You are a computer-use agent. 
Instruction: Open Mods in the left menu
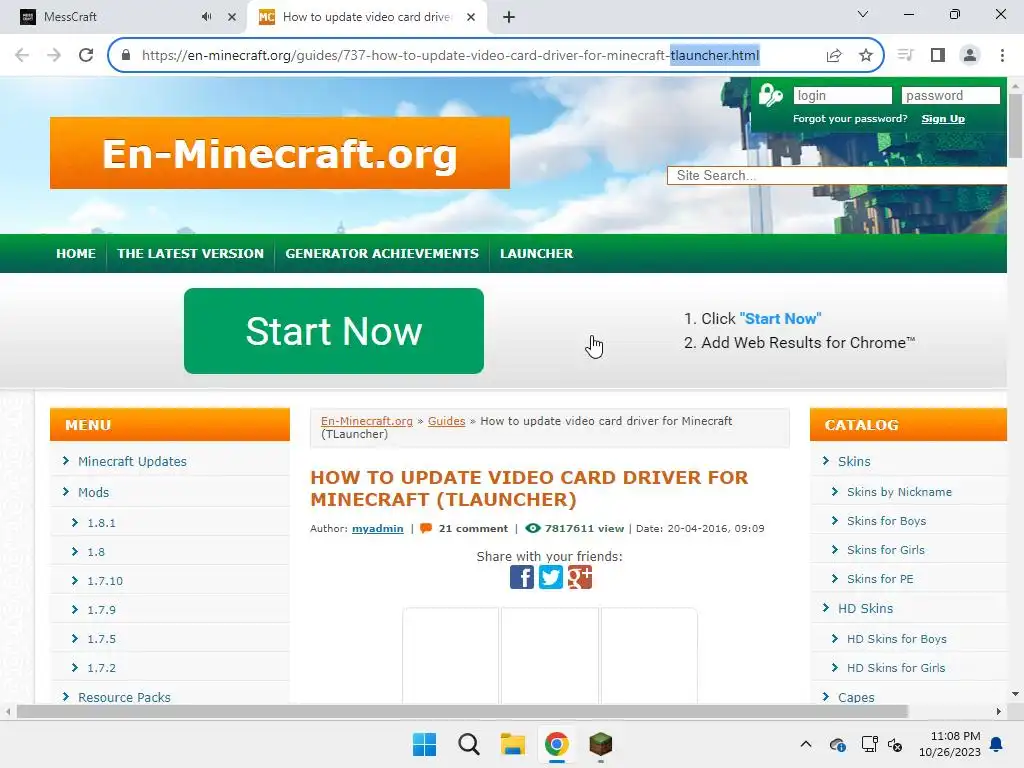click(x=93, y=492)
